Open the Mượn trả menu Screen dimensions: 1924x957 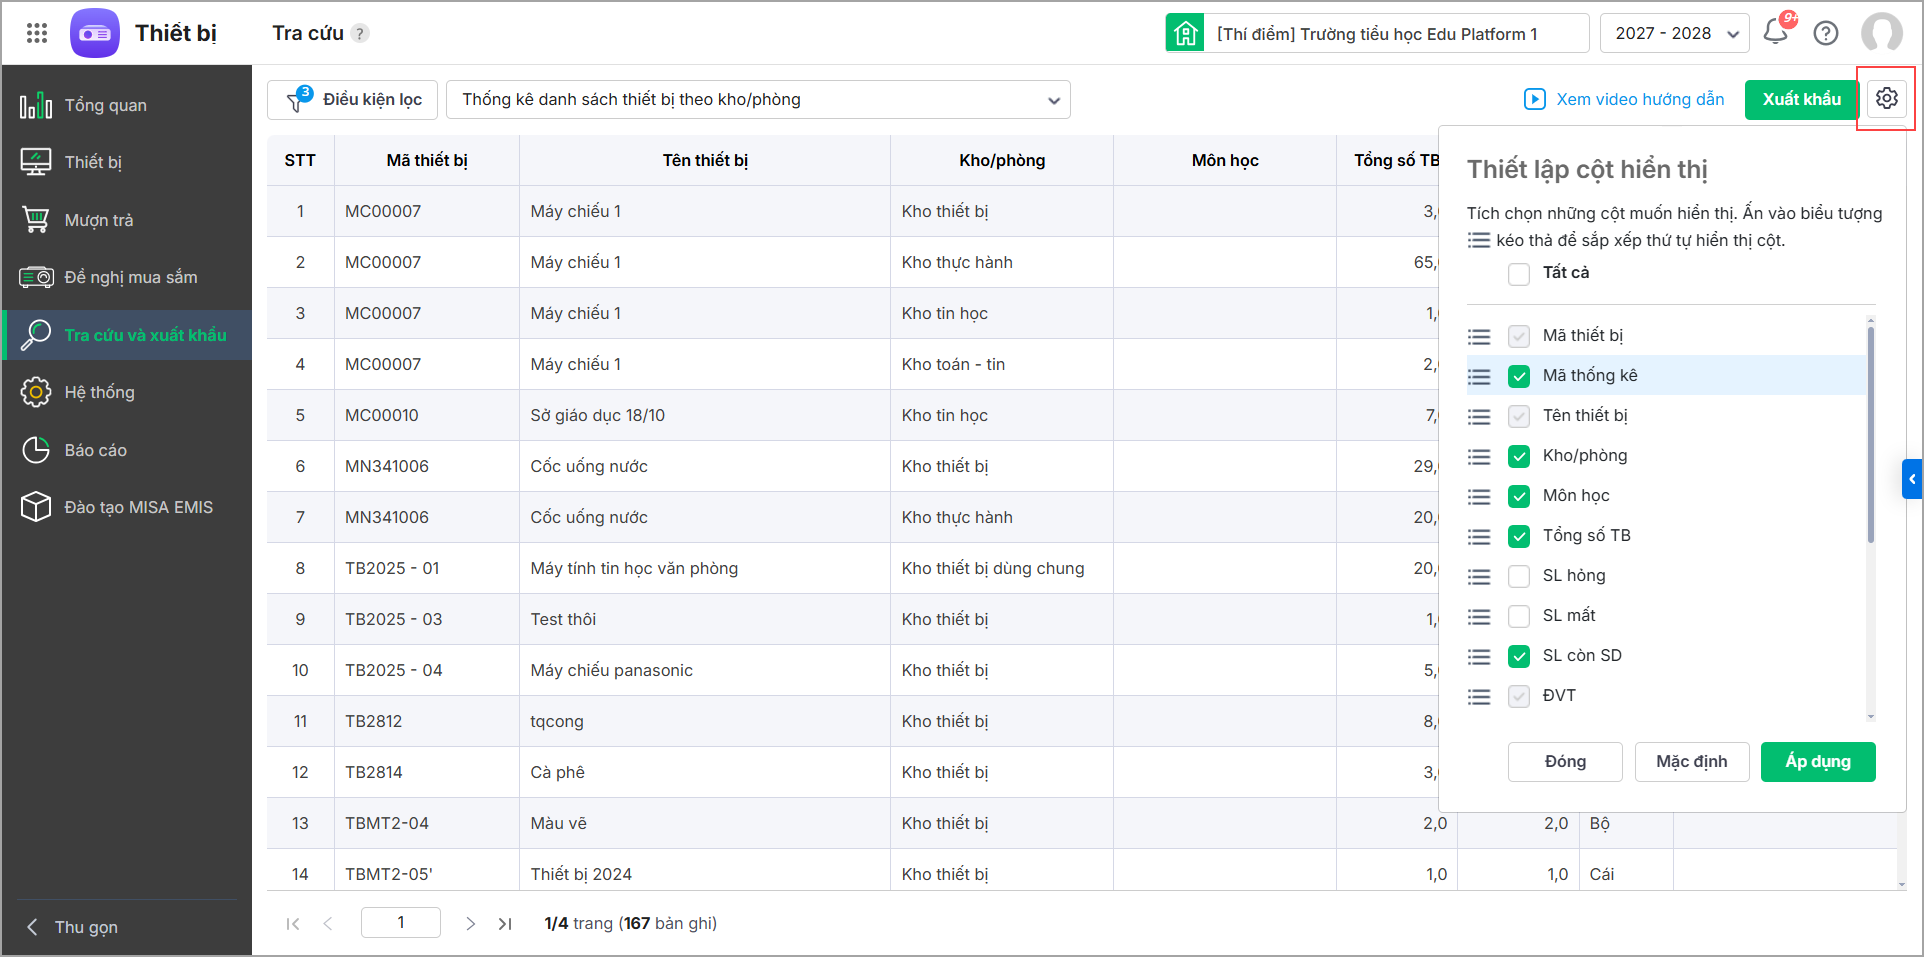click(98, 220)
